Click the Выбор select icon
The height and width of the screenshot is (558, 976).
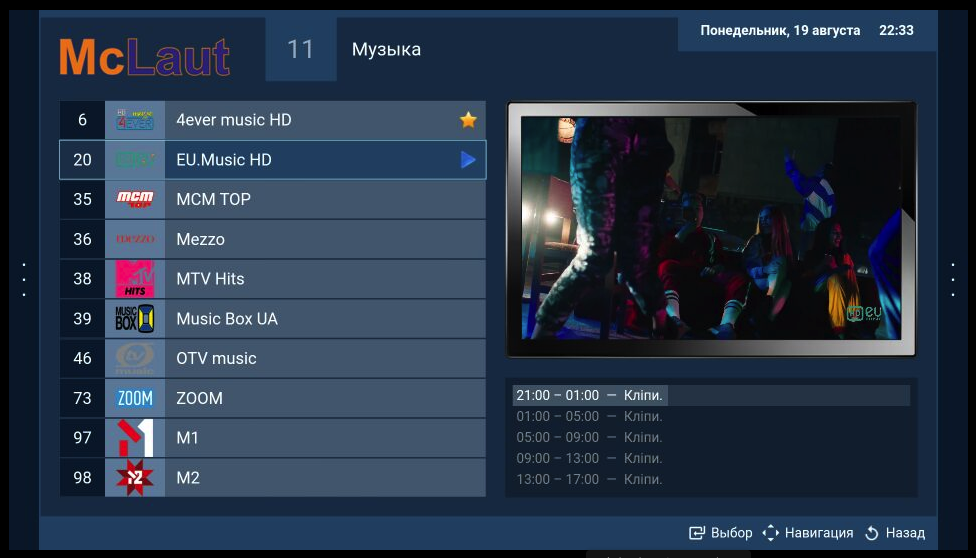pos(697,533)
